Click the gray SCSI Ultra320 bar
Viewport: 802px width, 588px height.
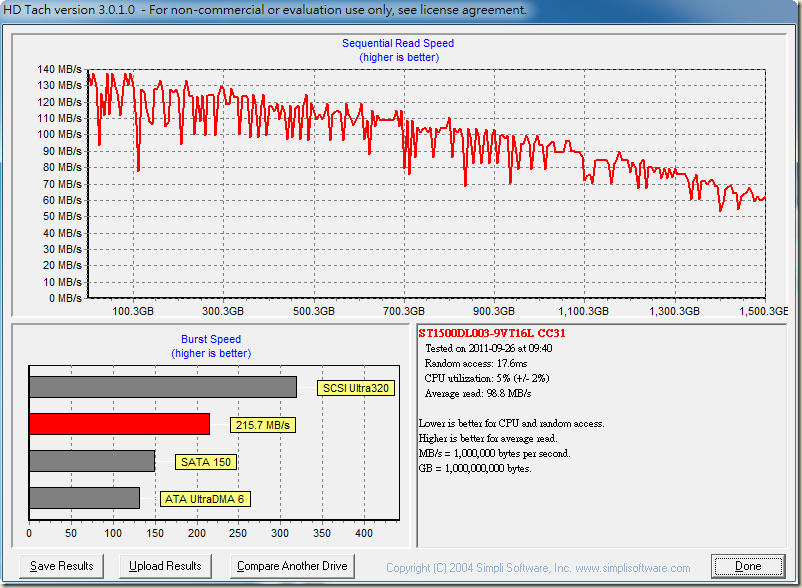162,387
